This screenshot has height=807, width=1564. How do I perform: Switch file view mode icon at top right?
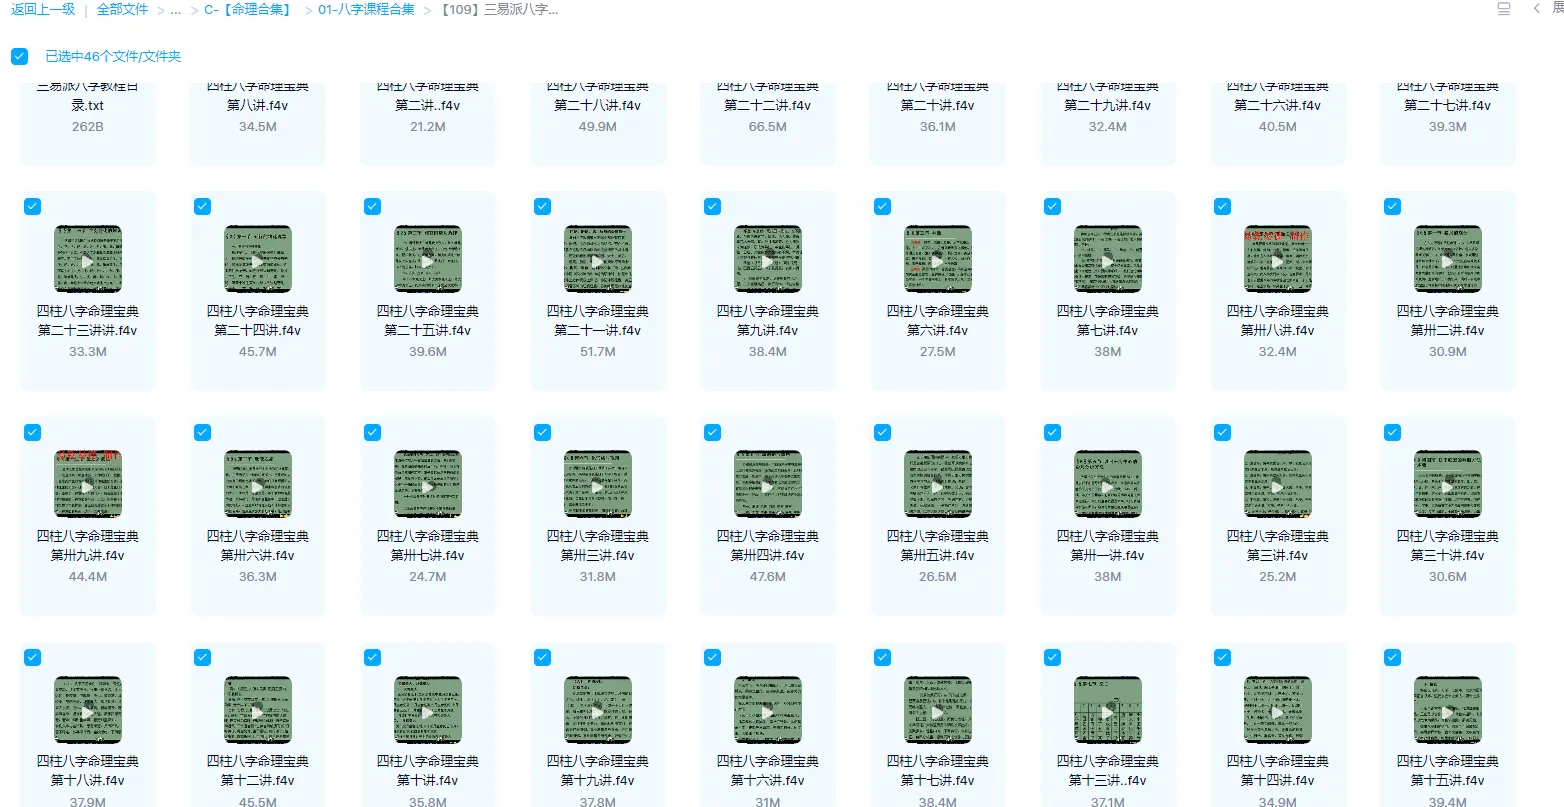click(1504, 9)
